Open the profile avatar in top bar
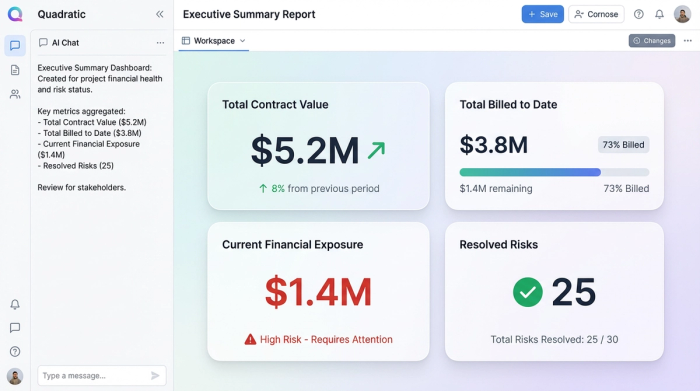The height and width of the screenshot is (391, 700). point(682,14)
